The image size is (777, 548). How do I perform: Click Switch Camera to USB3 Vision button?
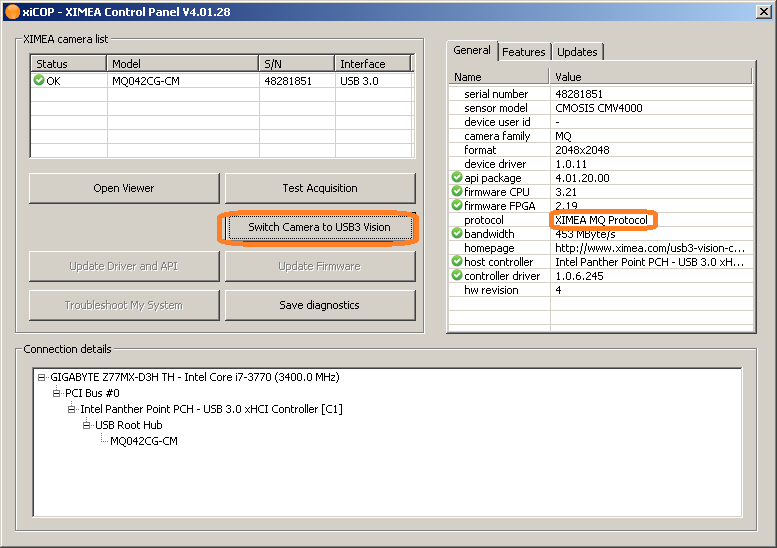(x=320, y=227)
